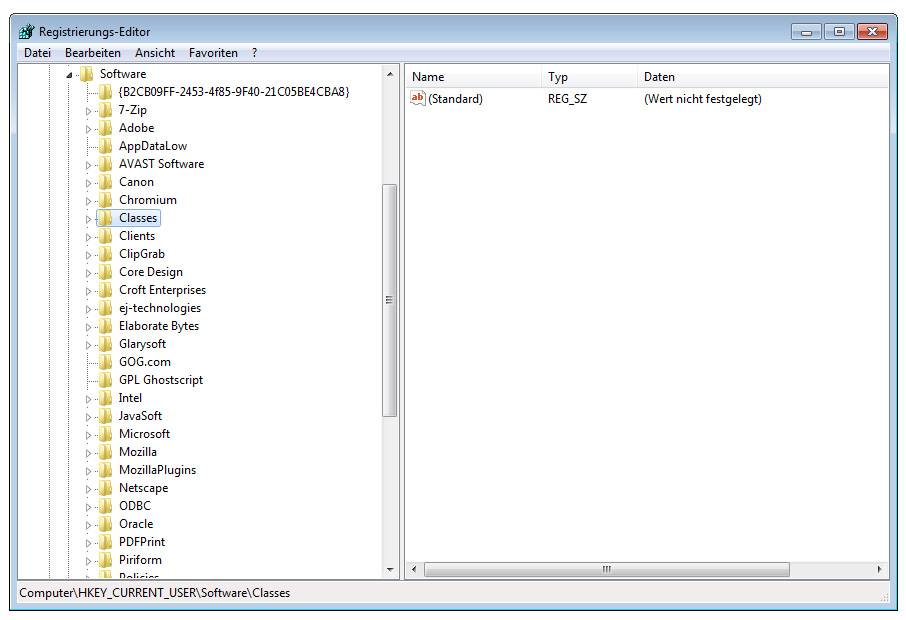Click the Mozilla key folder icon
906x620 pixels.
pyautogui.click(x=105, y=452)
